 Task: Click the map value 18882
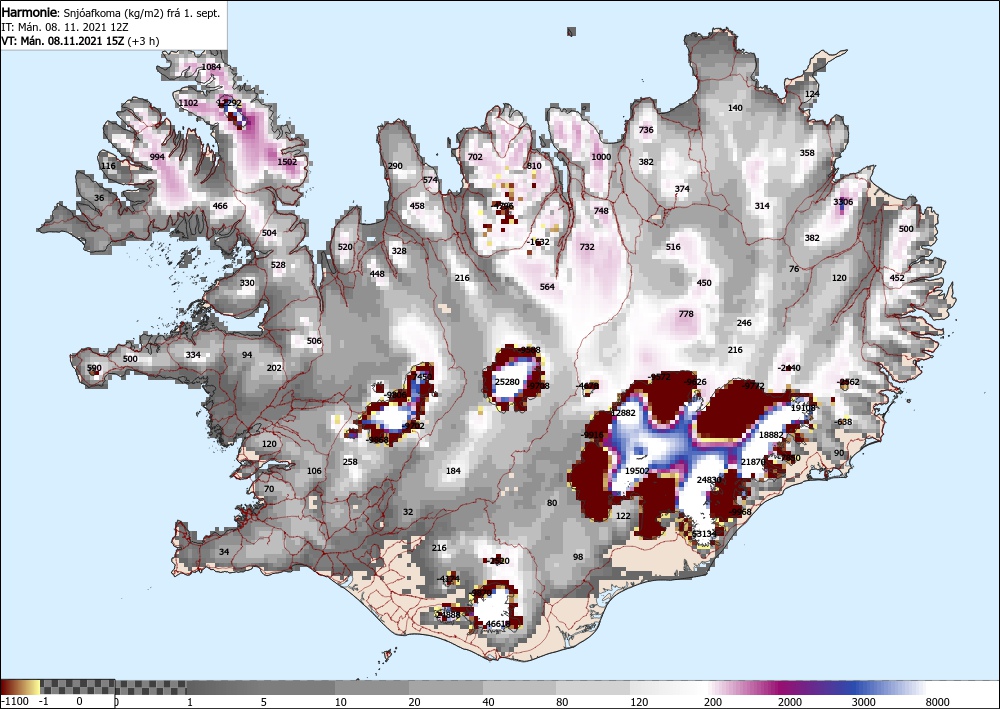pyautogui.click(x=771, y=435)
